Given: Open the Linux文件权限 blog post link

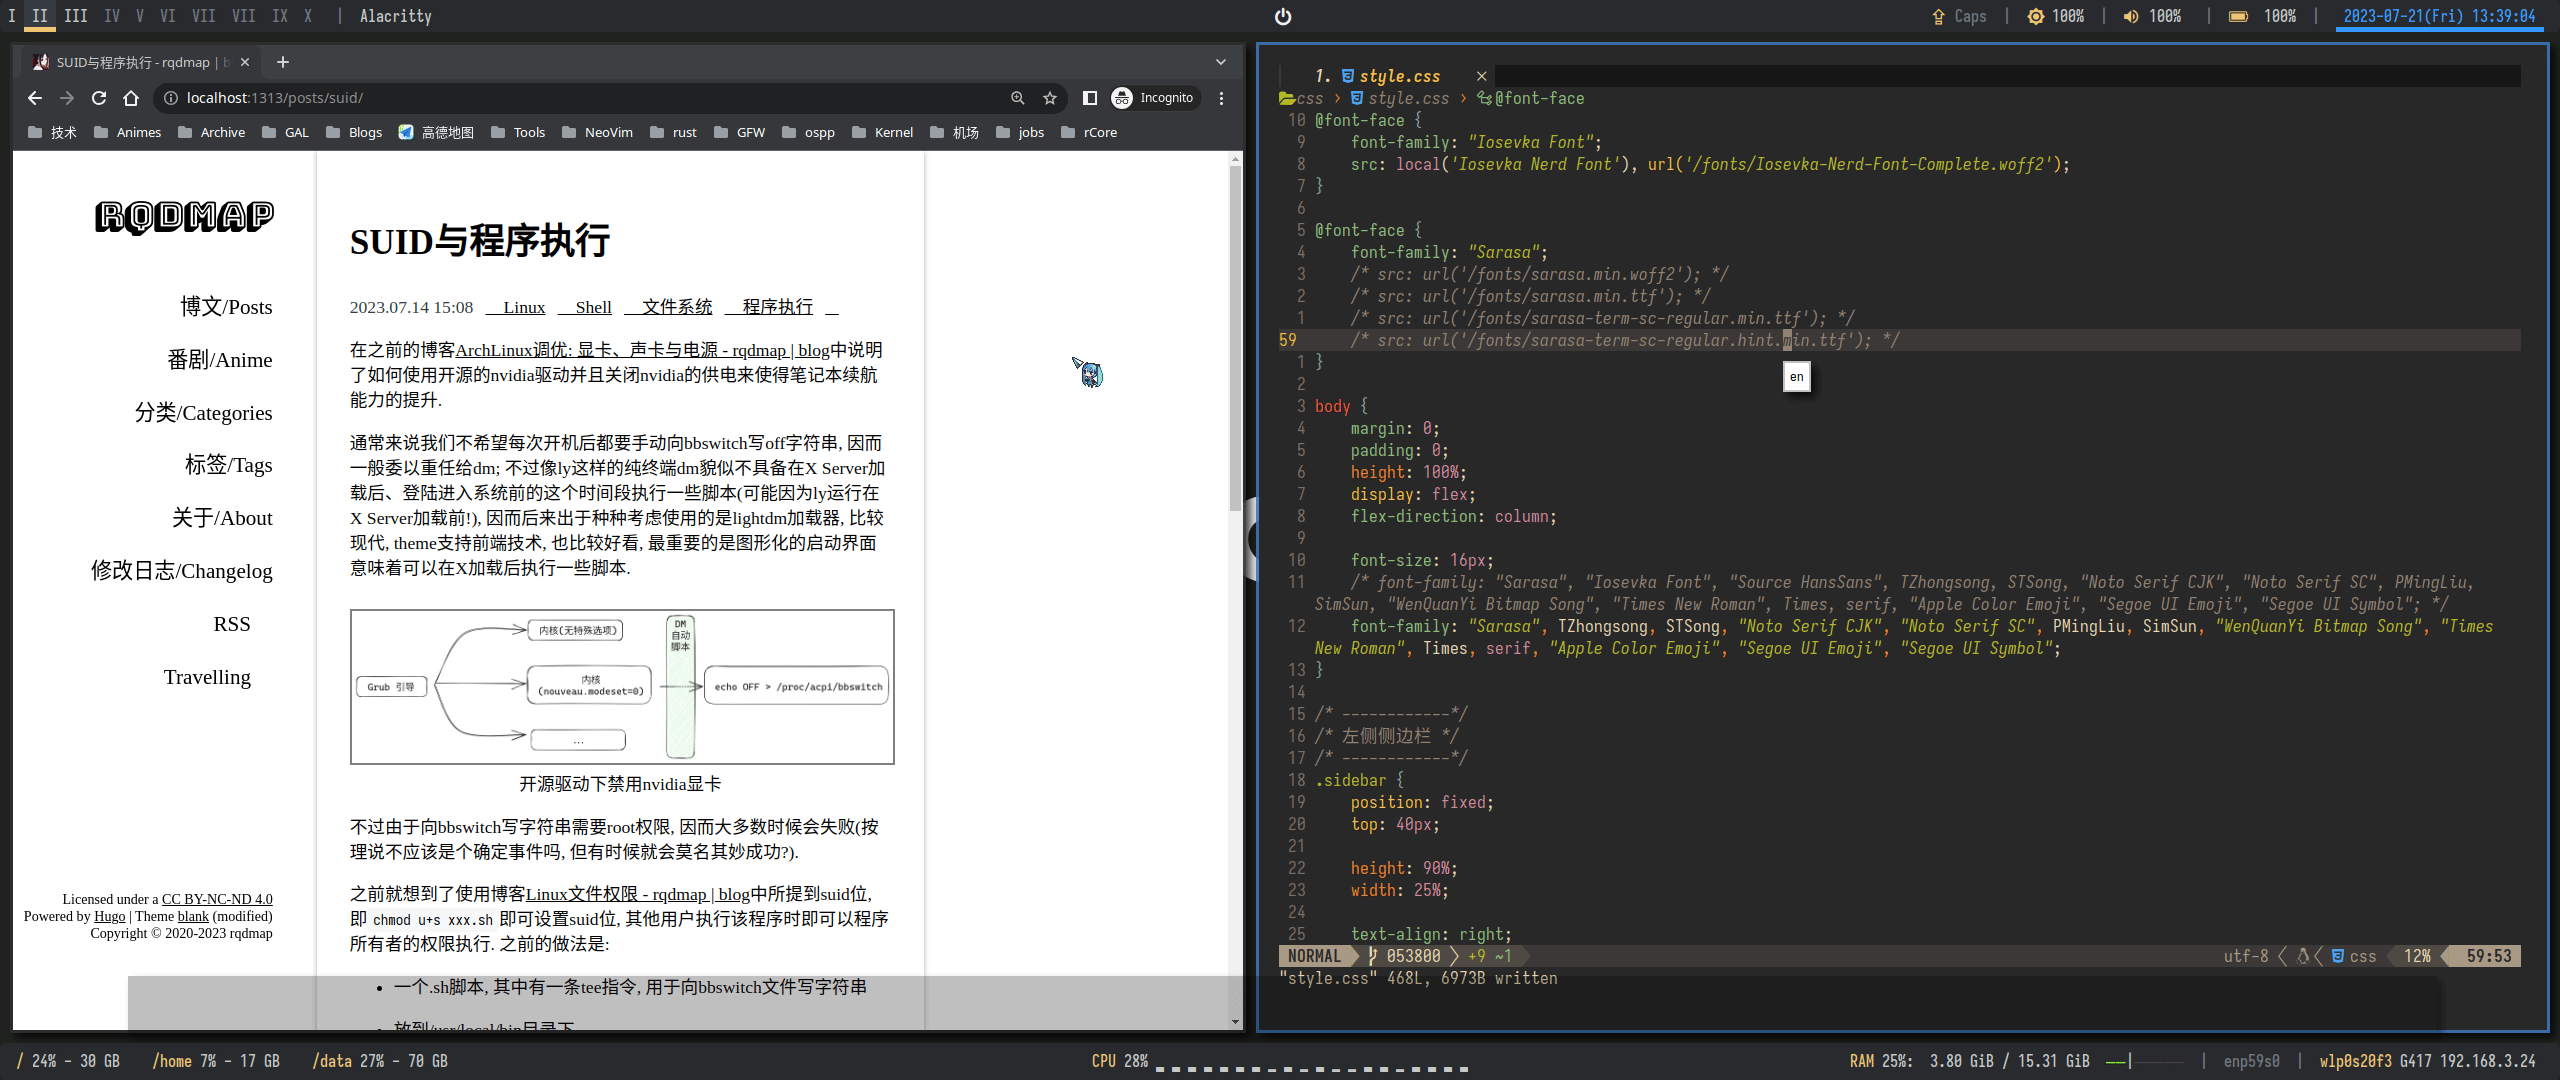Looking at the screenshot, I should [x=638, y=894].
